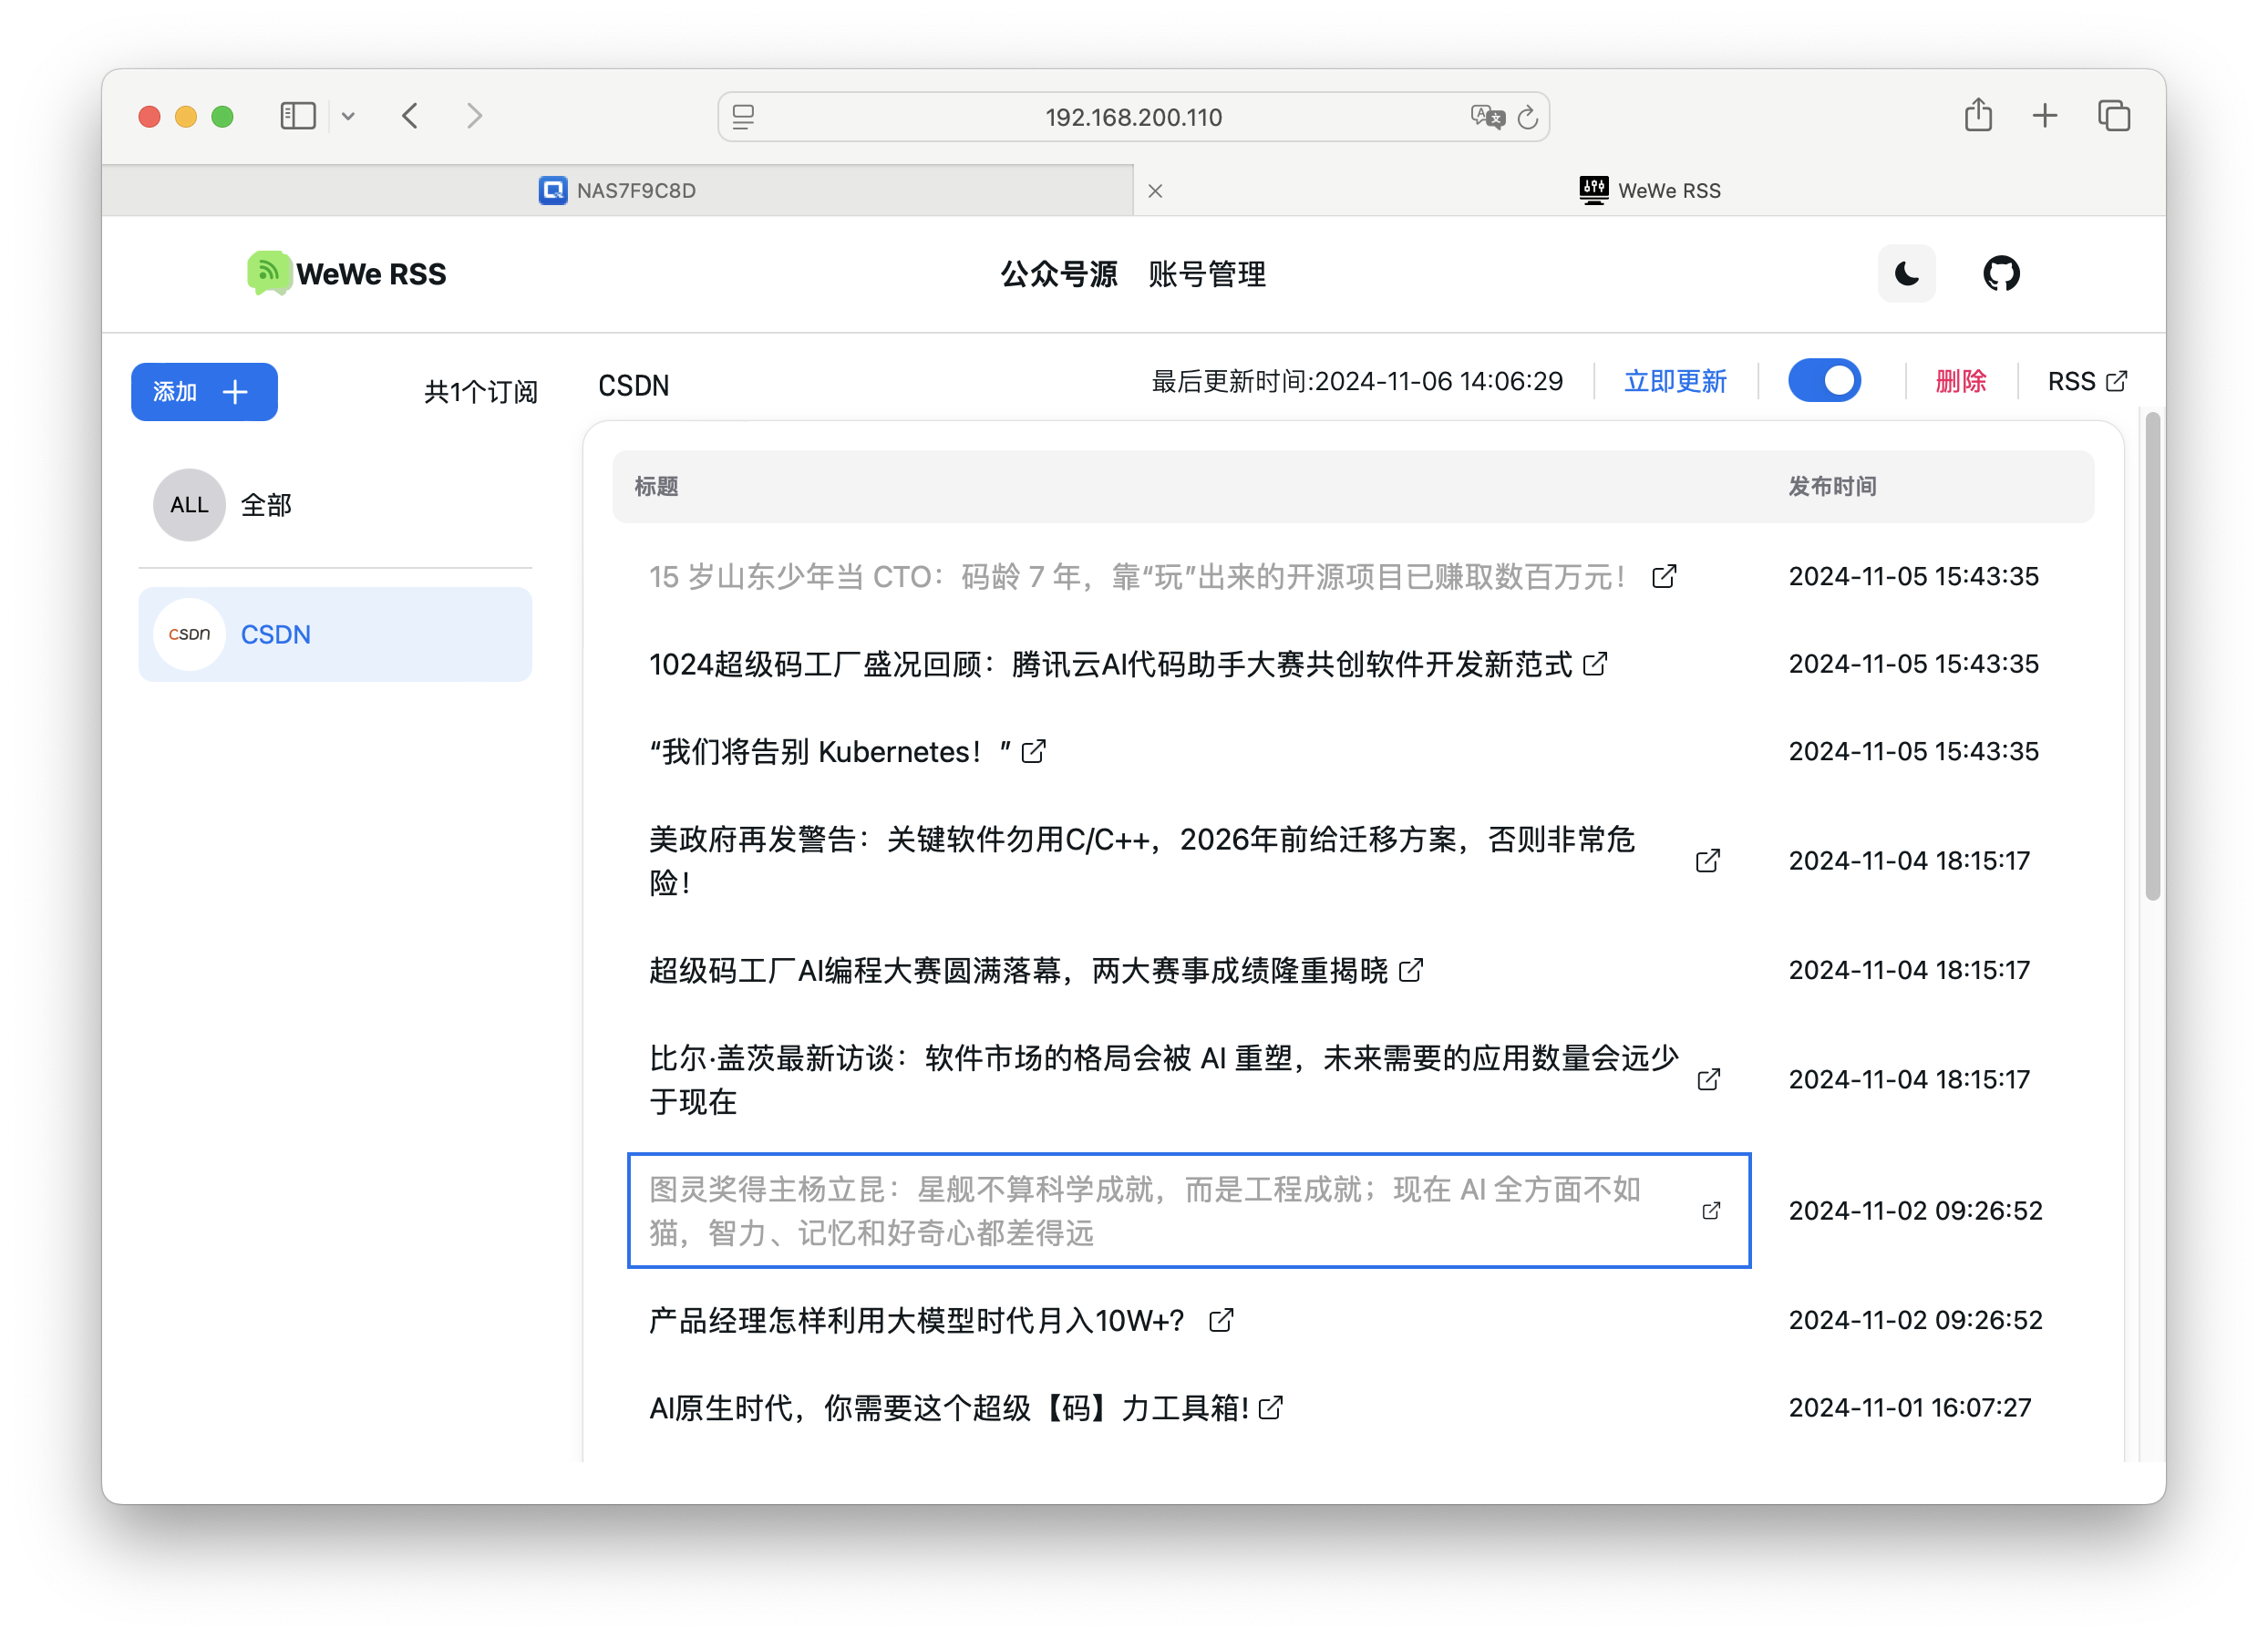2268x1639 pixels.
Task: Toggle Safari sidebar icon
Action: coord(297,116)
